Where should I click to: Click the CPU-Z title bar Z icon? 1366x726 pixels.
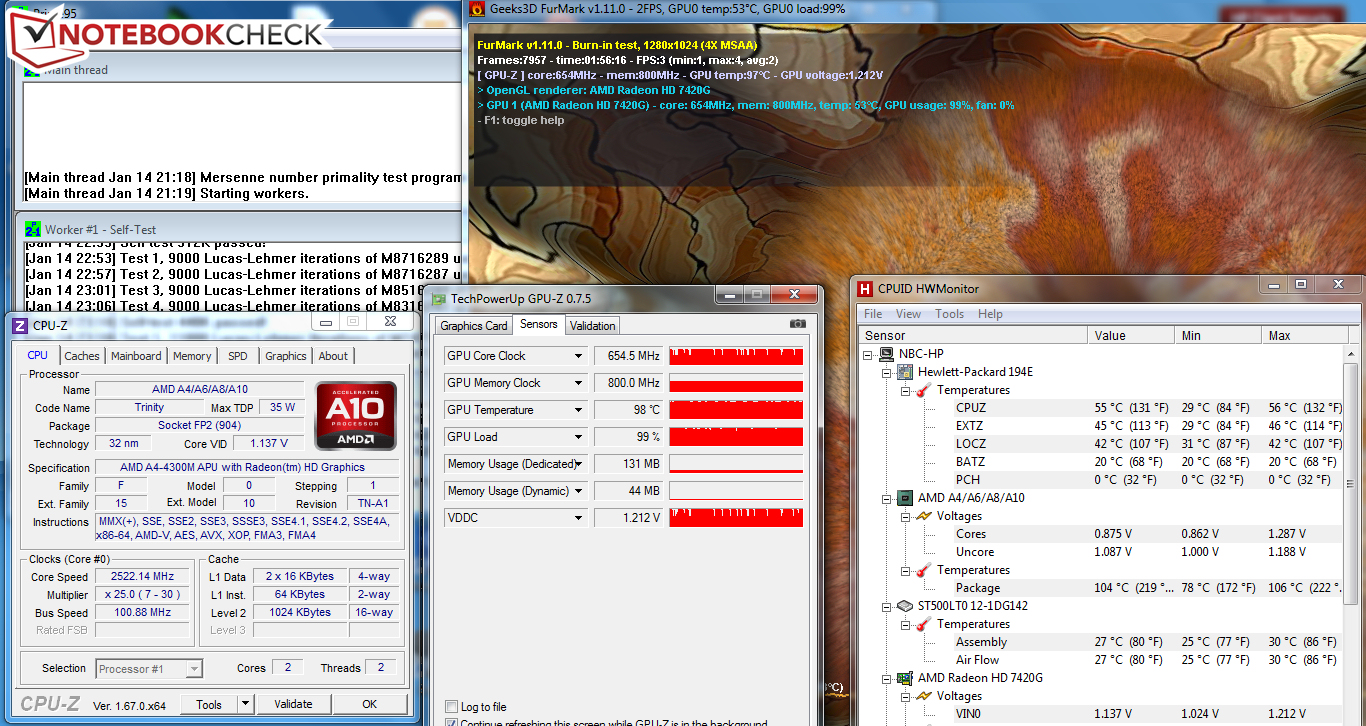coord(19,324)
